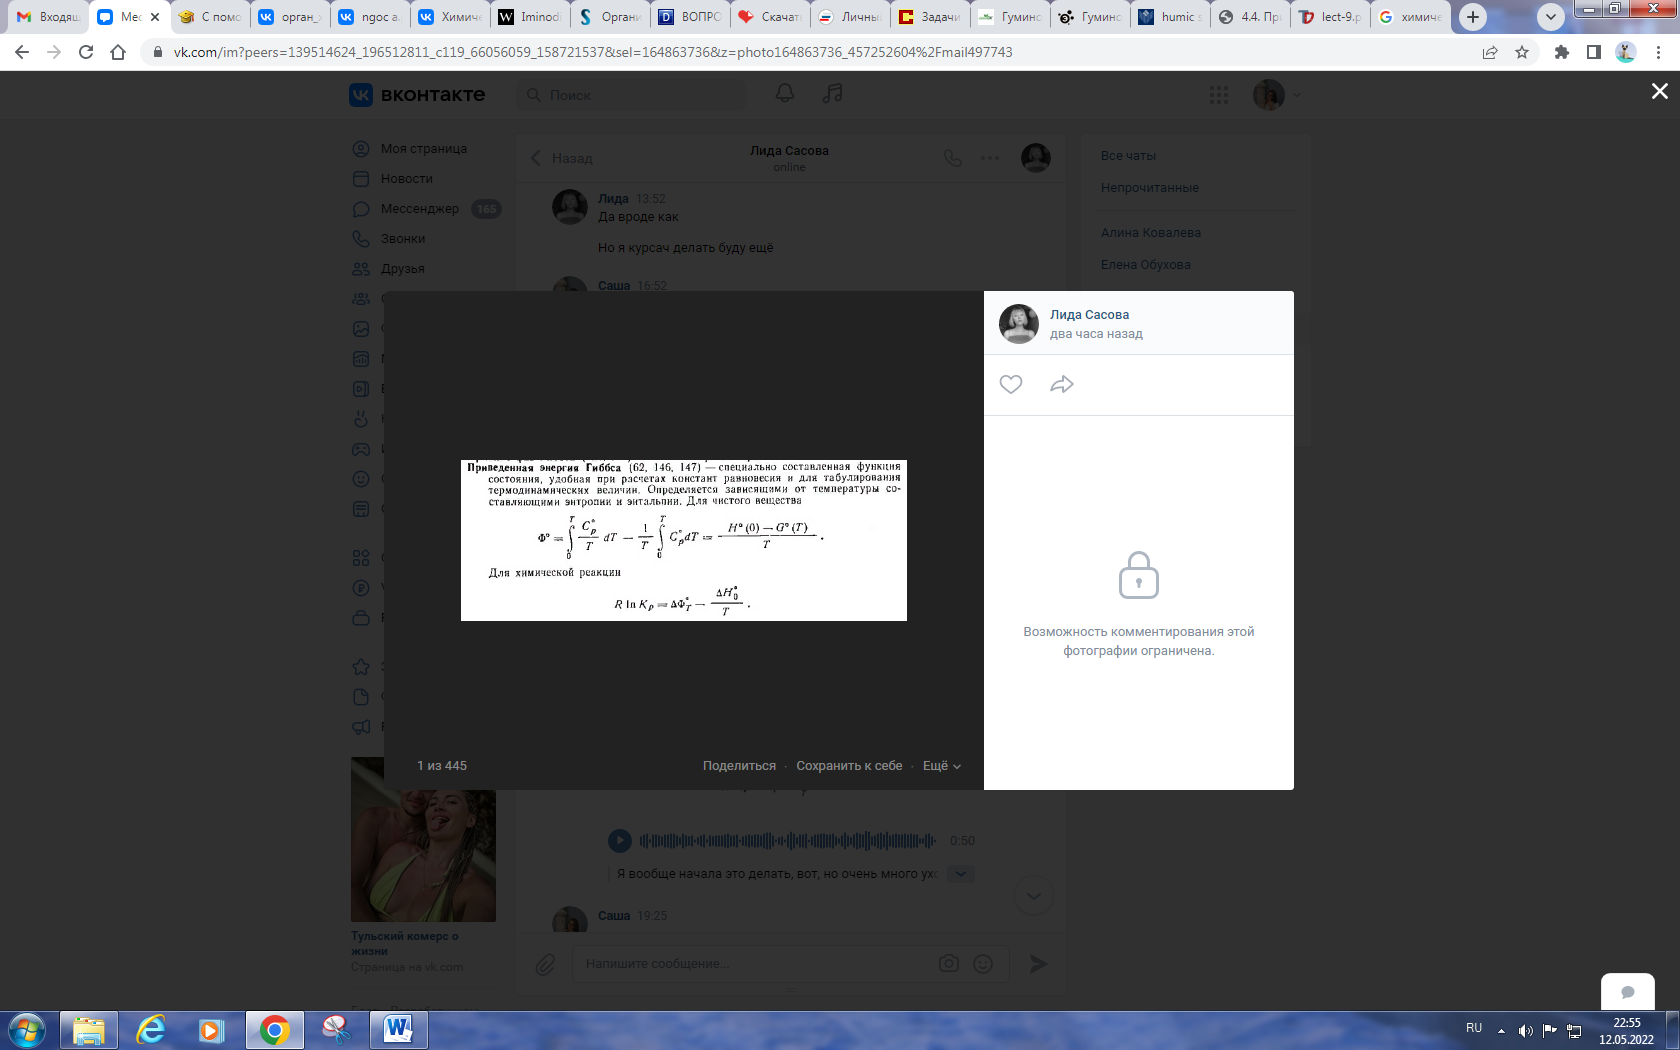Go back with Назад in chat
This screenshot has height=1050, width=1680.
(x=561, y=158)
